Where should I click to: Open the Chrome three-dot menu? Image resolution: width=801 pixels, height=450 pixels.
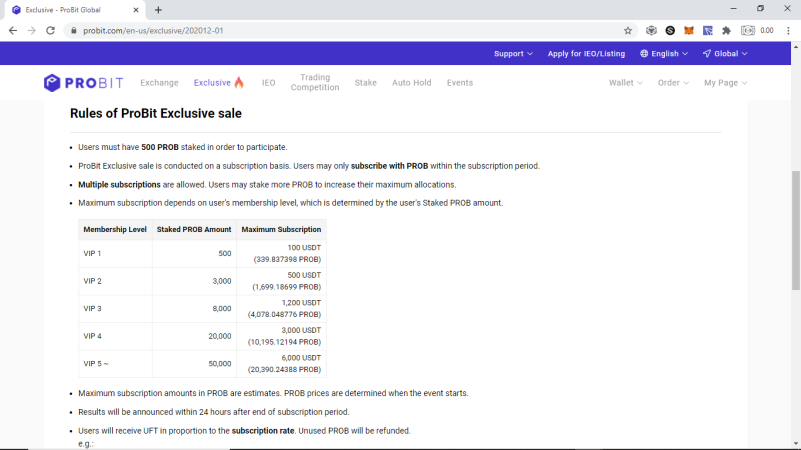788,31
